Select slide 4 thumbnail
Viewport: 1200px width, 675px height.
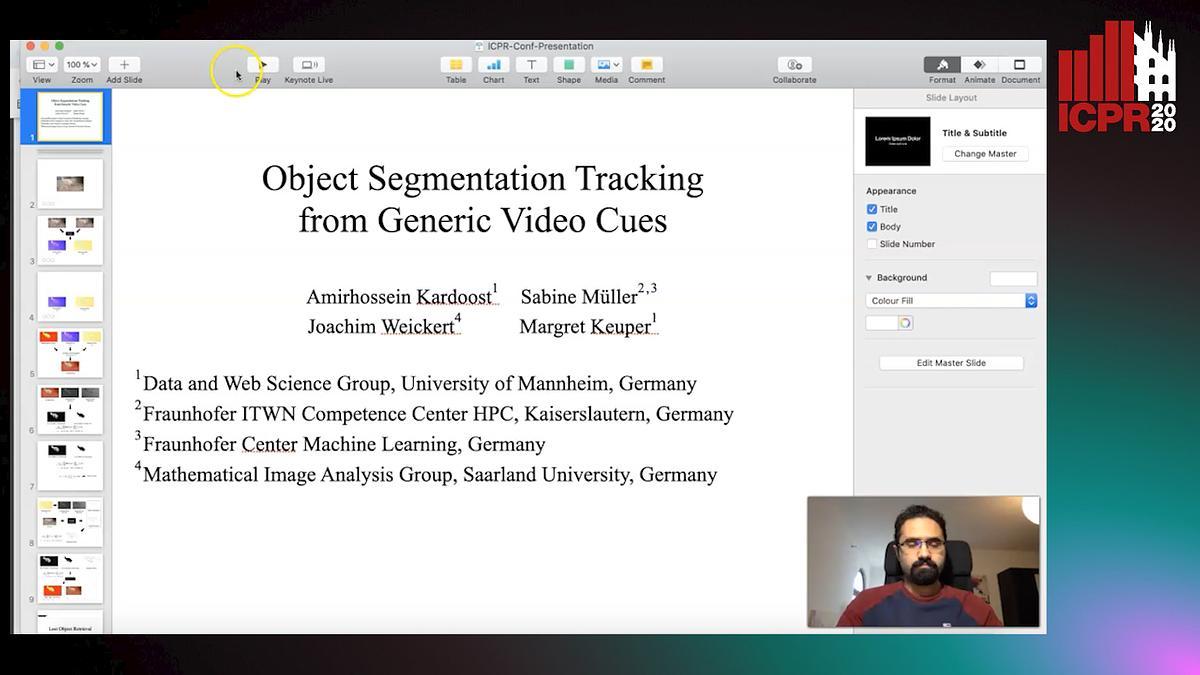point(70,296)
